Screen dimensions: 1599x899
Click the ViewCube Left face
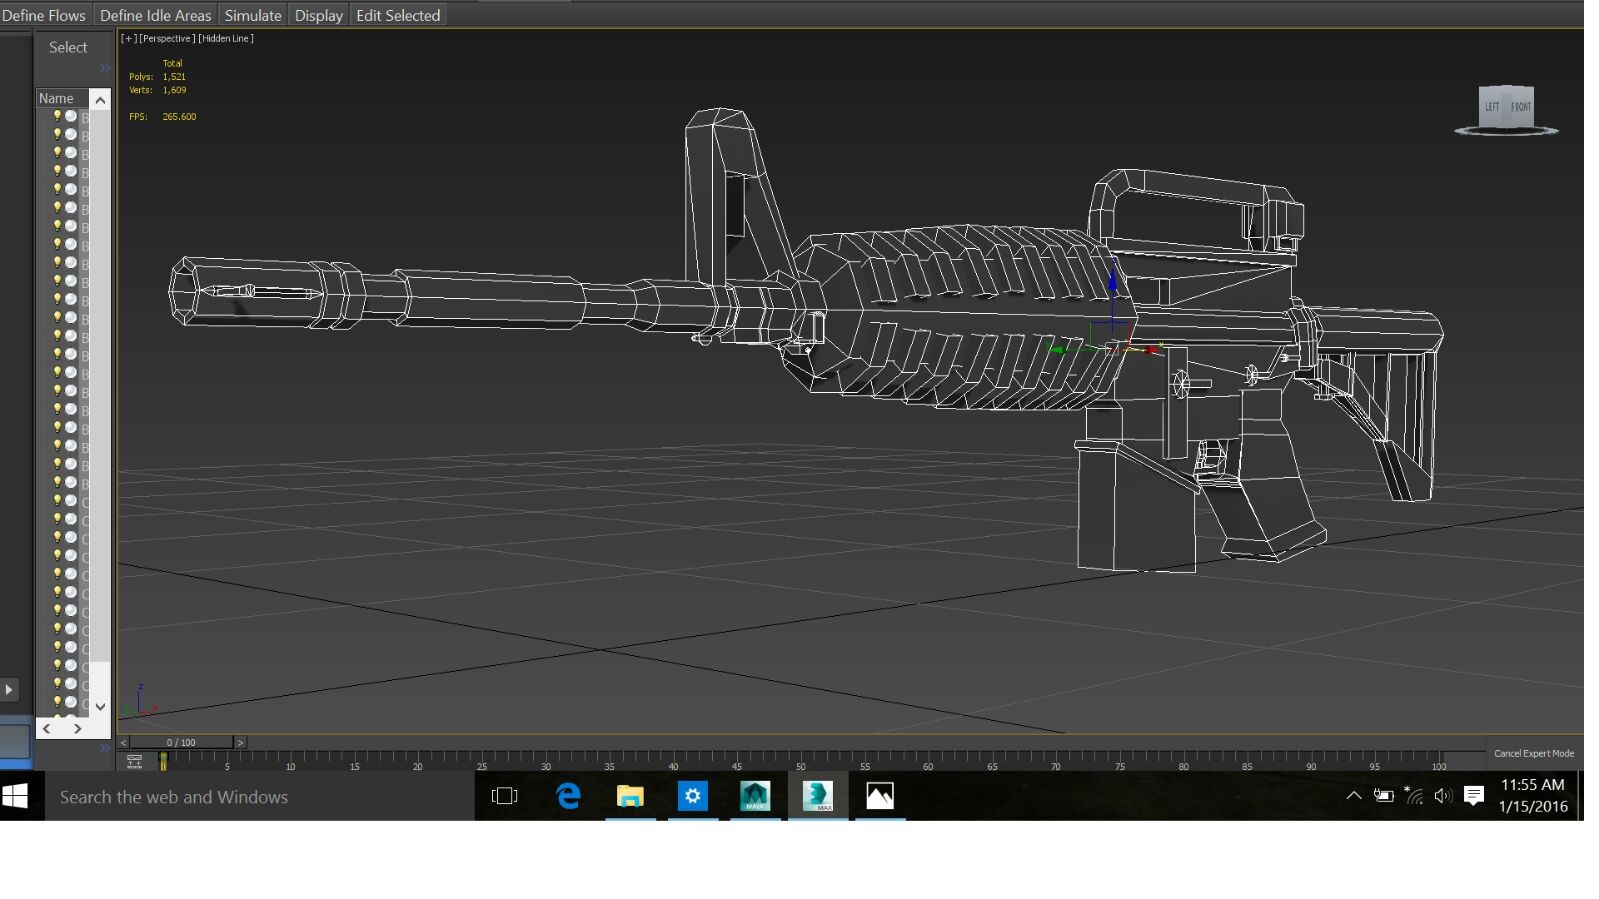[1491, 107]
